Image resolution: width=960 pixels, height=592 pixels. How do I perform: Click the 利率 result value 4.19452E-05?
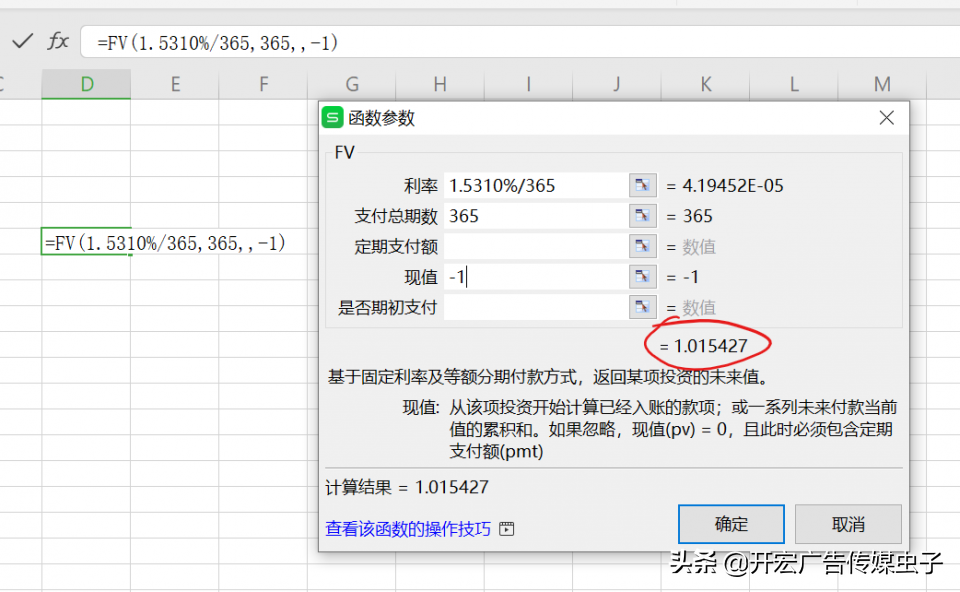733,185
